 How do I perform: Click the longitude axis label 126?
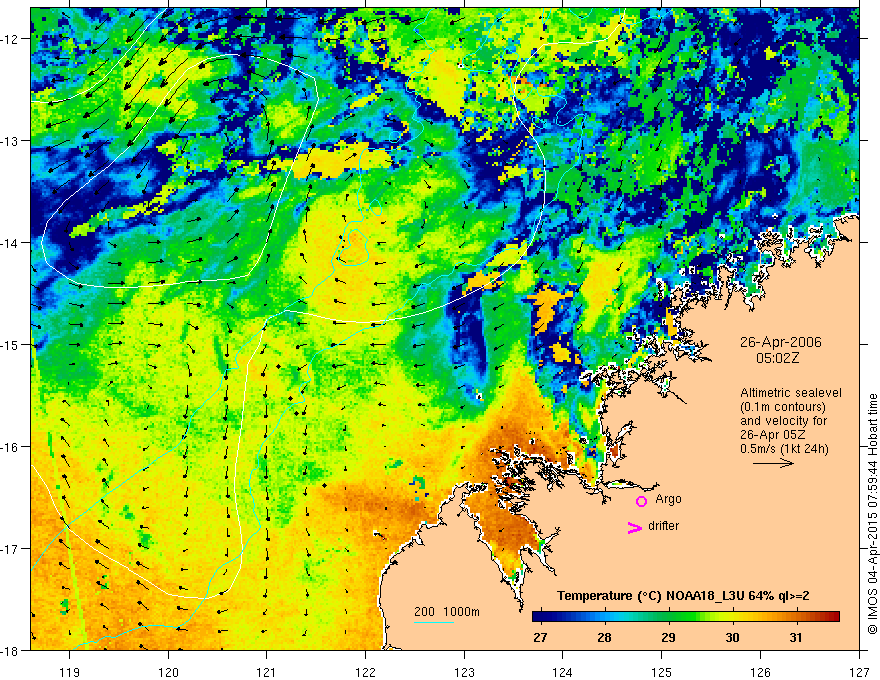point(760,672)
